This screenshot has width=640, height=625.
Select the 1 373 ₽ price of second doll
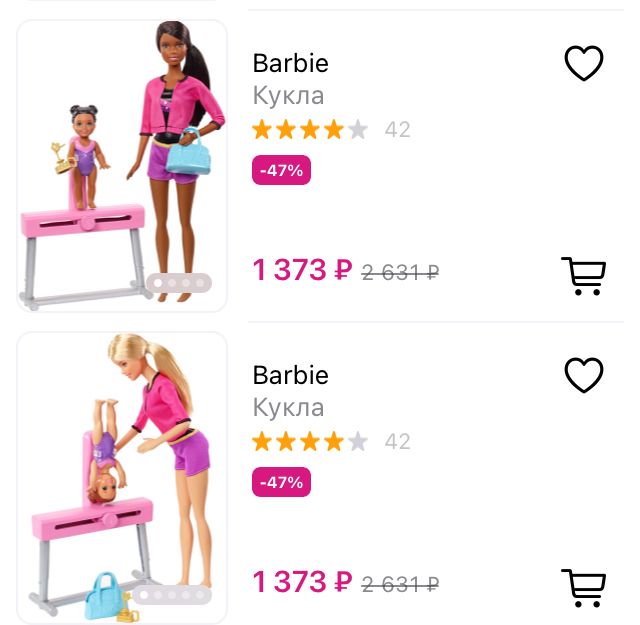(x=302, y=582)
